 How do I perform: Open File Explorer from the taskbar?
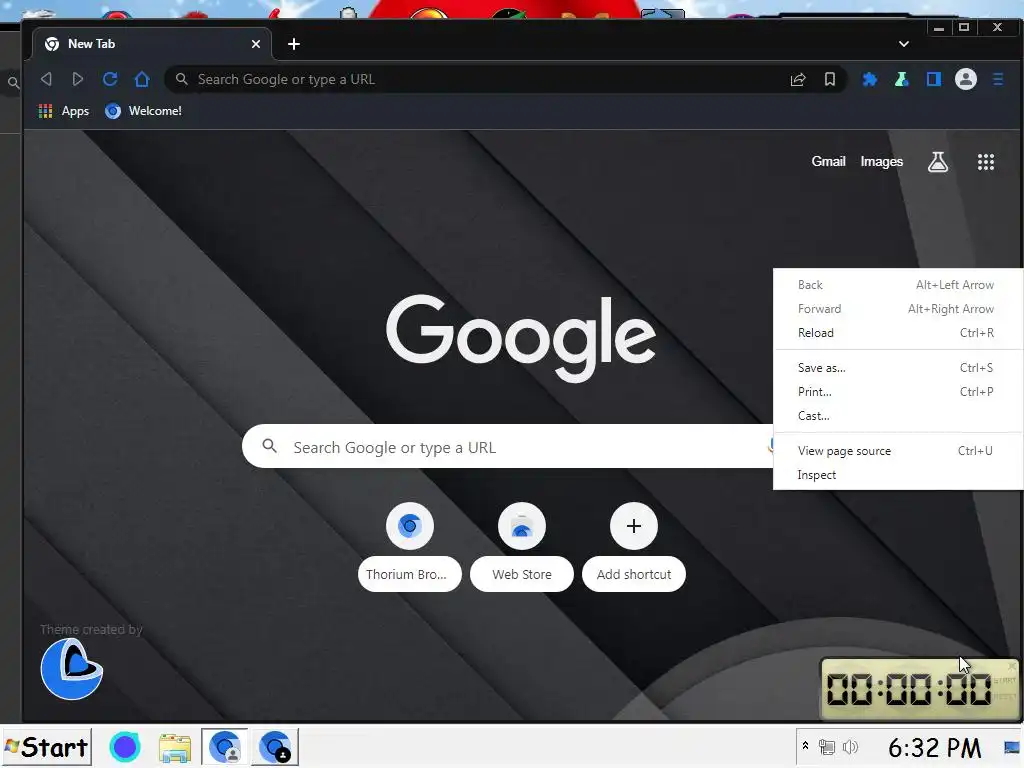[174, 748]
